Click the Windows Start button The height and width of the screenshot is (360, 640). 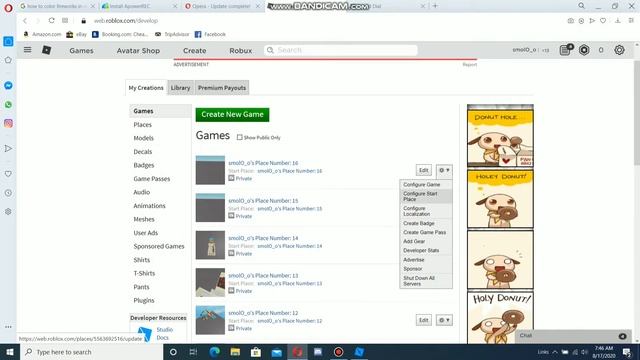point(10,352)
